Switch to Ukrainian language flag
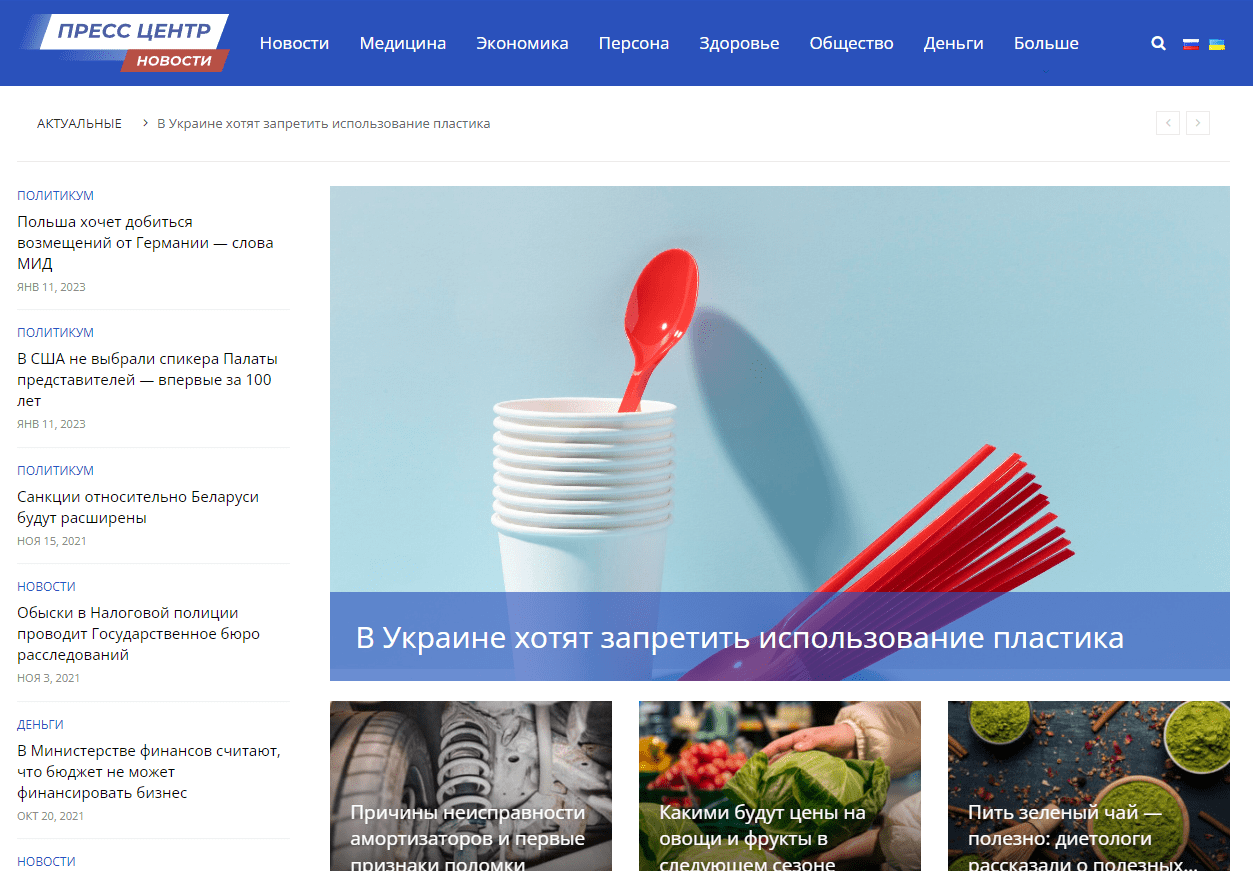The height and width of the screenshot is (871, 1253). (x=1217, y=44)
